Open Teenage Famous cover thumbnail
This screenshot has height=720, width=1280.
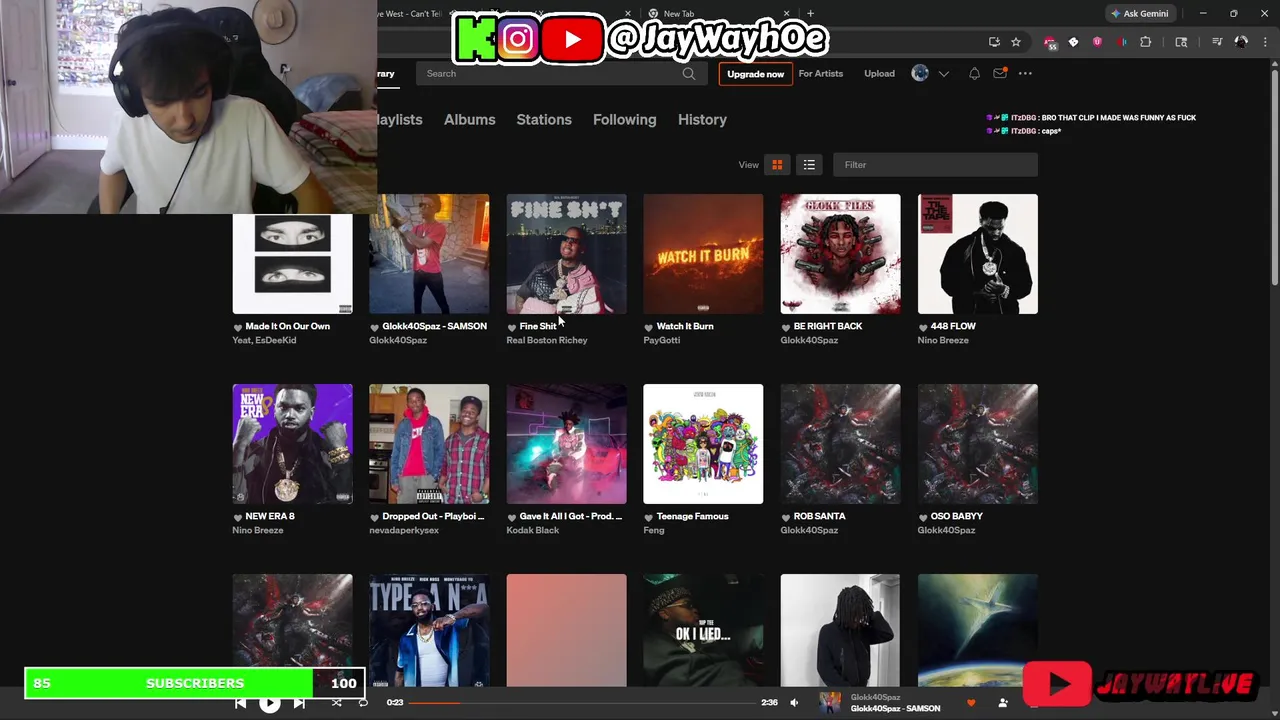click(x=703, y=444)
